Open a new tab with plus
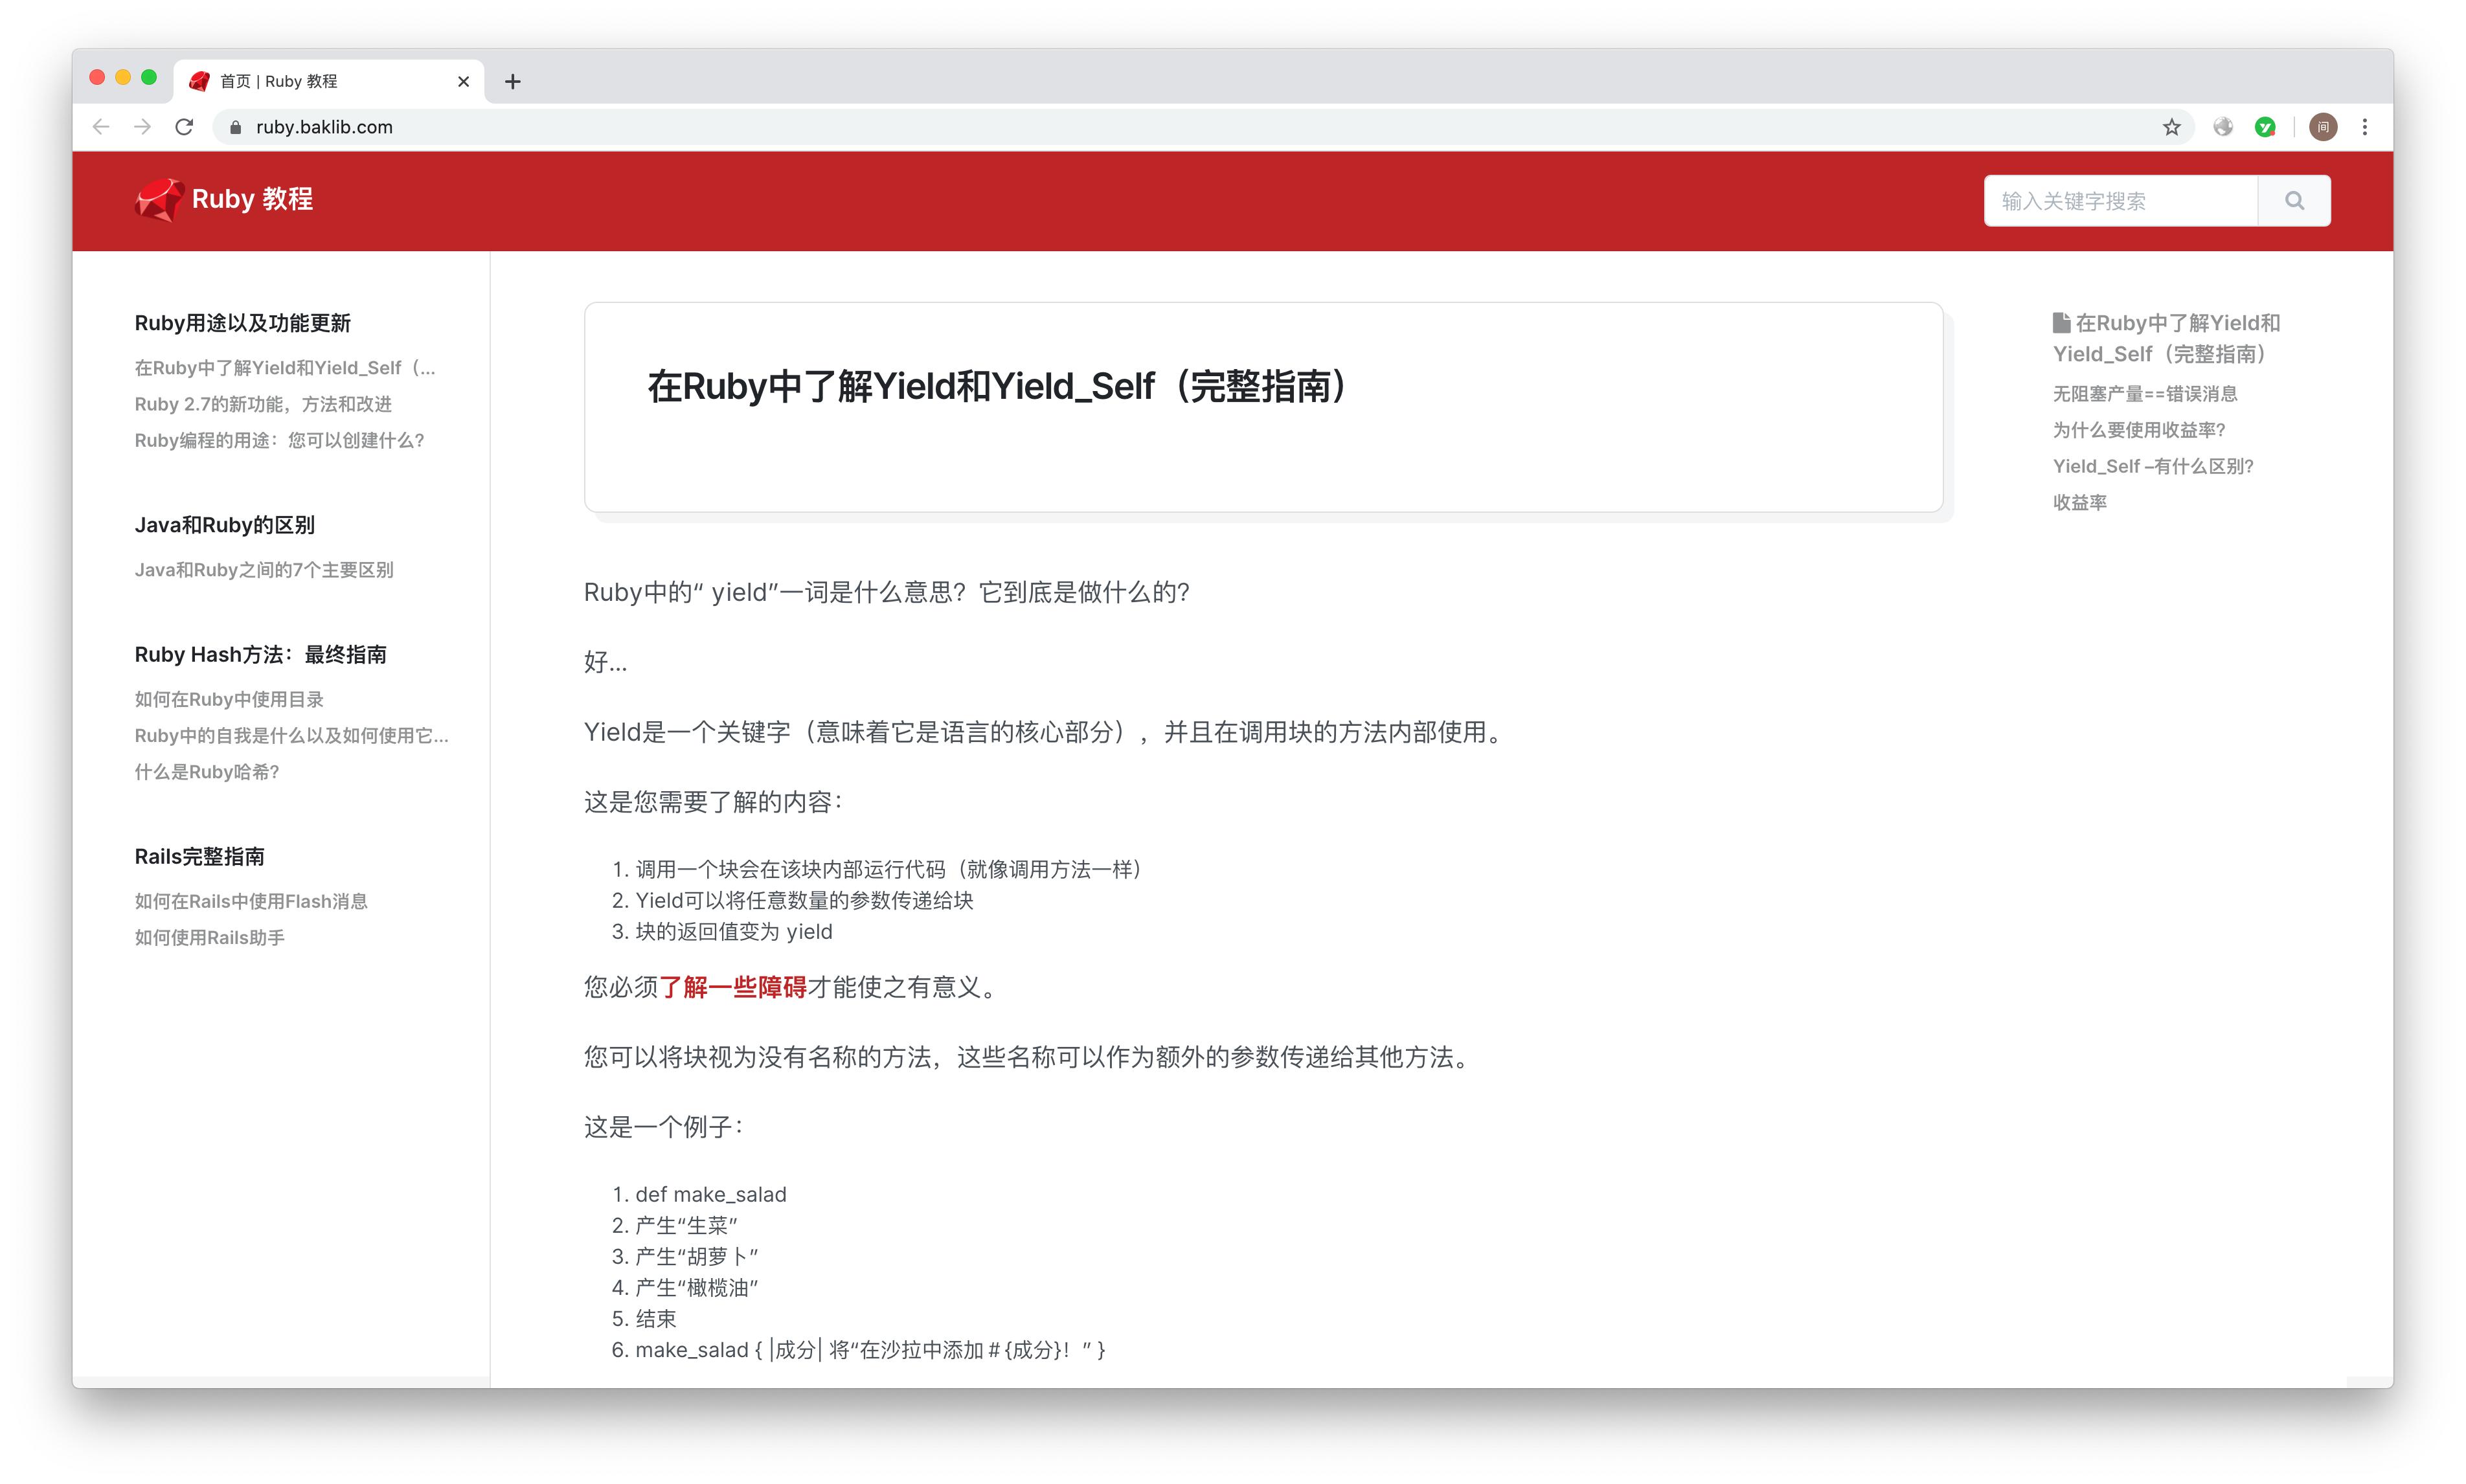The width and height of the screenshot is (2466, 1484). (x=513, y=82)
